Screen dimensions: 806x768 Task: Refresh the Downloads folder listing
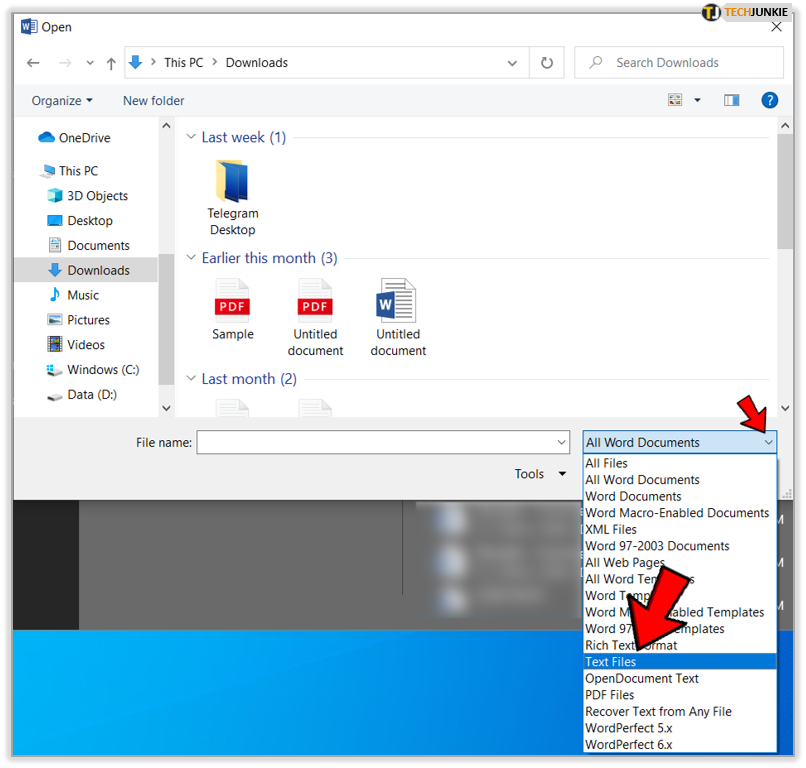click(547, 63)
